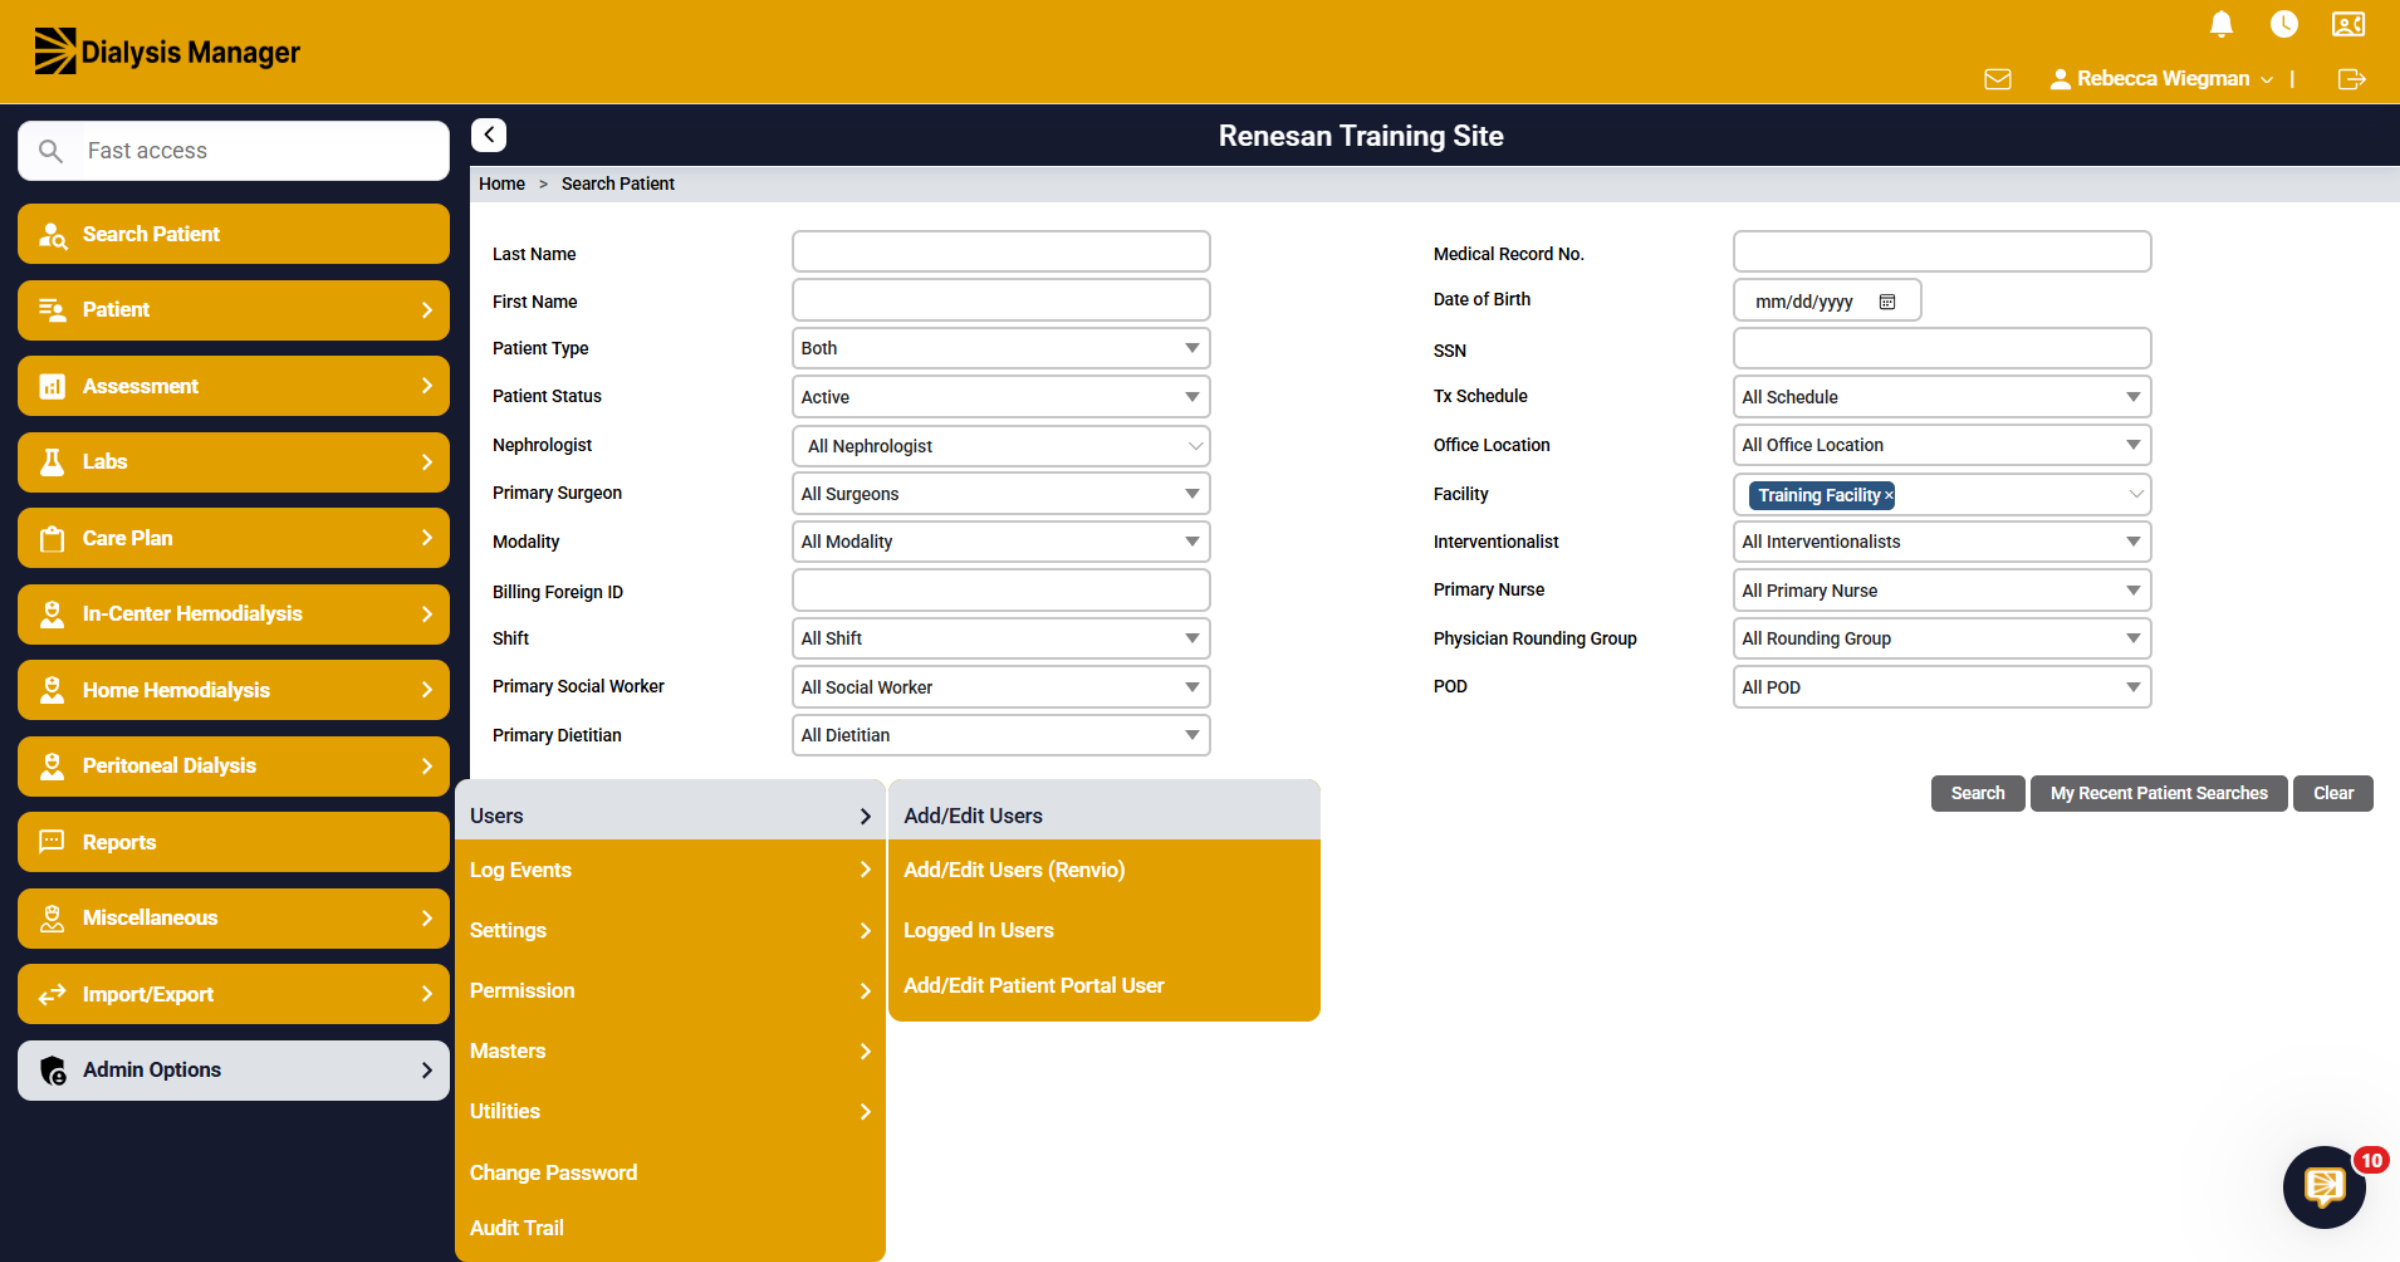Collapse the sidebar with back arrow button

[x=489, y=135]
